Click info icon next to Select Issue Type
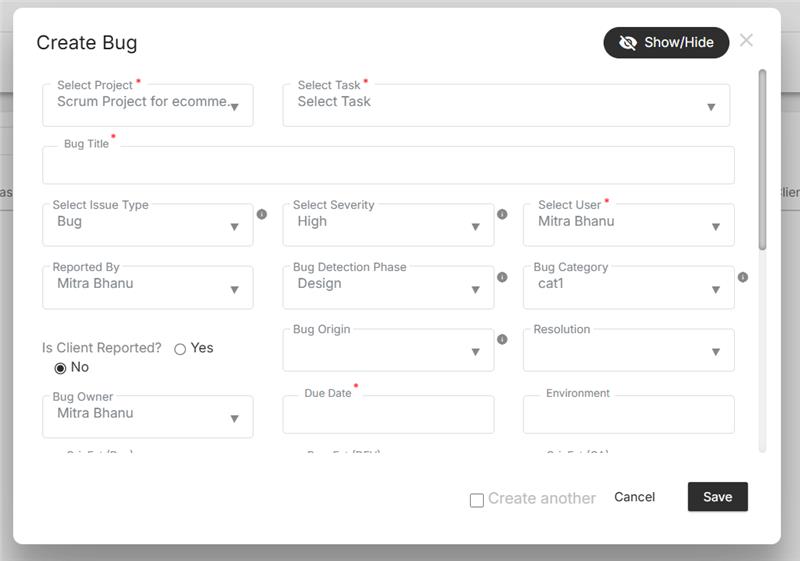The height and width of the screenshot is (561, 800). click(262, 214)
